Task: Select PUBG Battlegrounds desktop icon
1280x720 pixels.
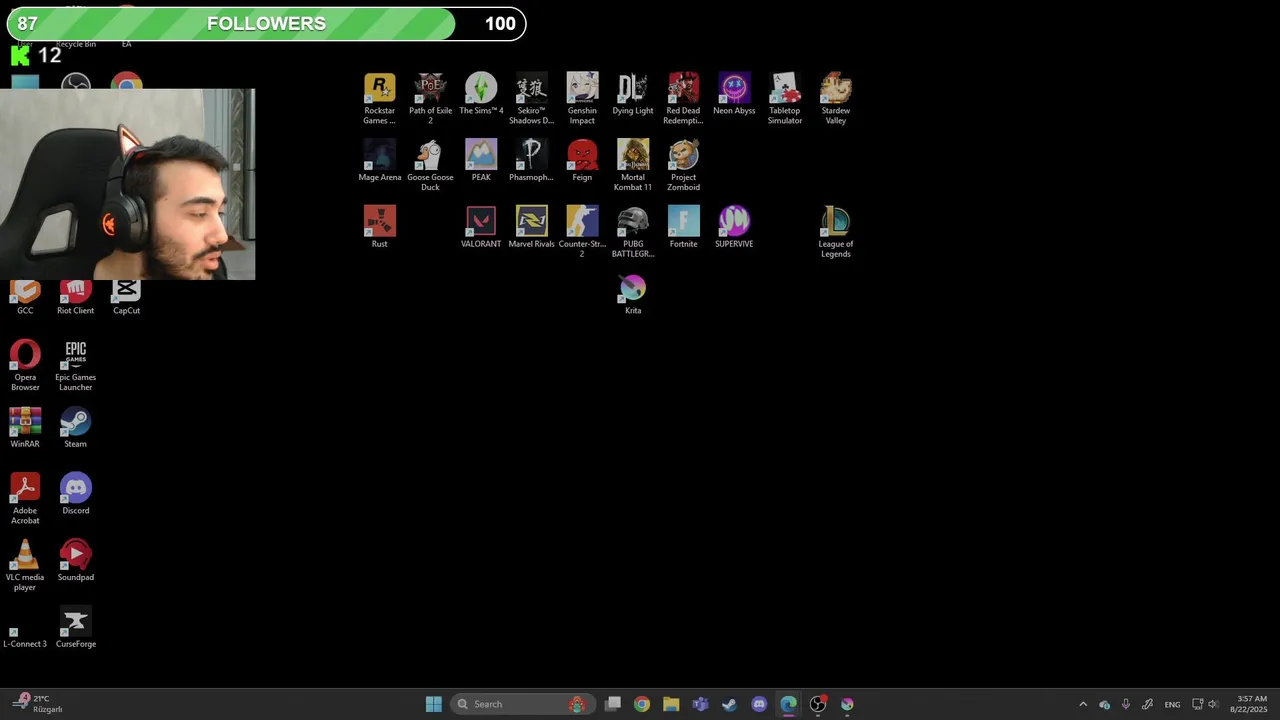Action: [633, 231]
